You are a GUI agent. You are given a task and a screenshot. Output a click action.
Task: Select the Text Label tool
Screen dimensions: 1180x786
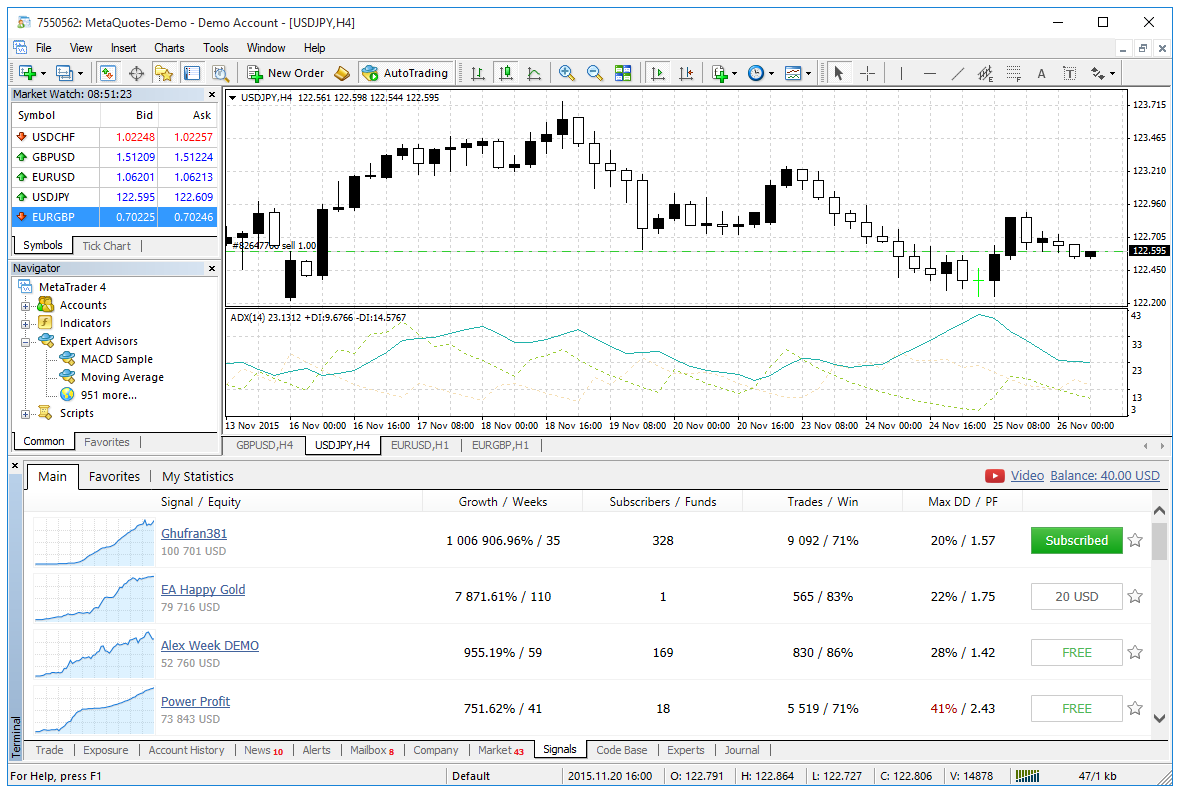1069,73
